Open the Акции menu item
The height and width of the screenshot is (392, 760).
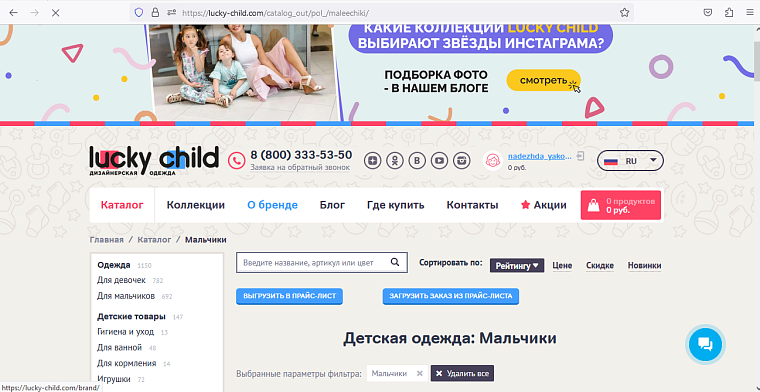click(543, 205)
